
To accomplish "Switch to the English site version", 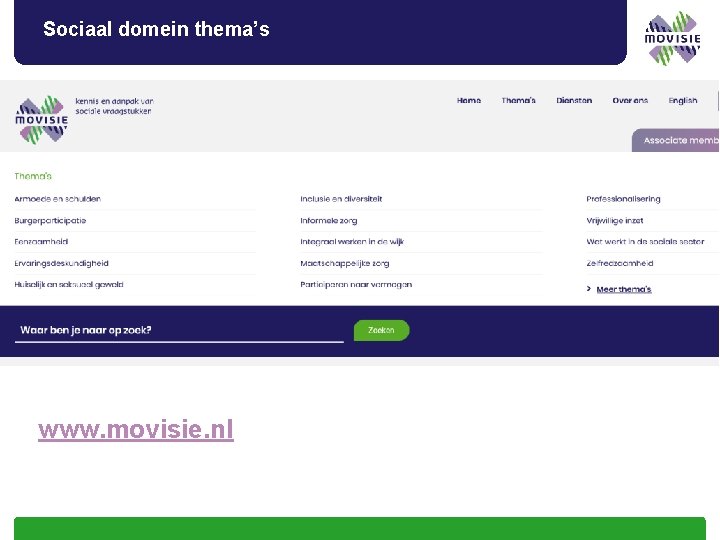I will click(683, 101).
